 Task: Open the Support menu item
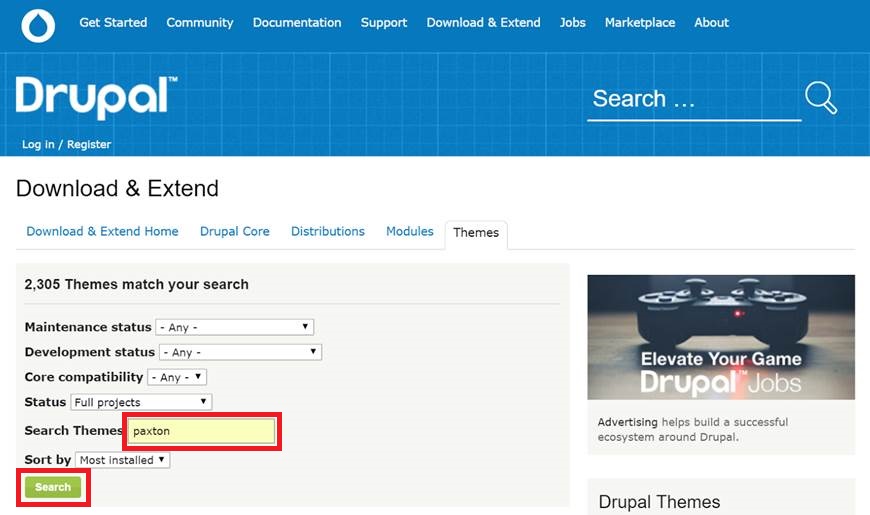coord(384,23)
